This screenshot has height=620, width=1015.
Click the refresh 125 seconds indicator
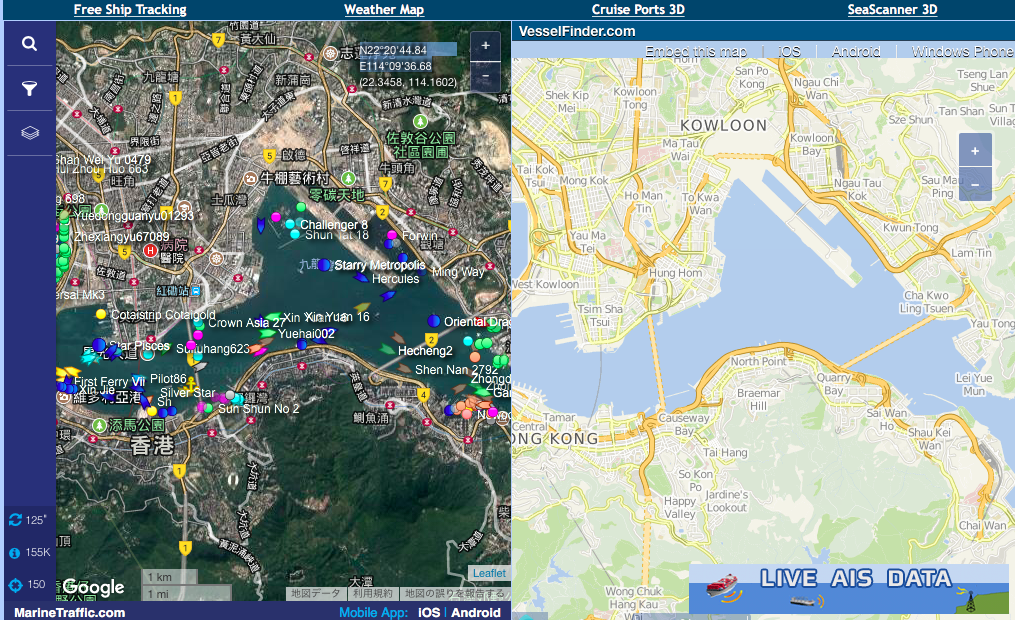coord(27,520)
